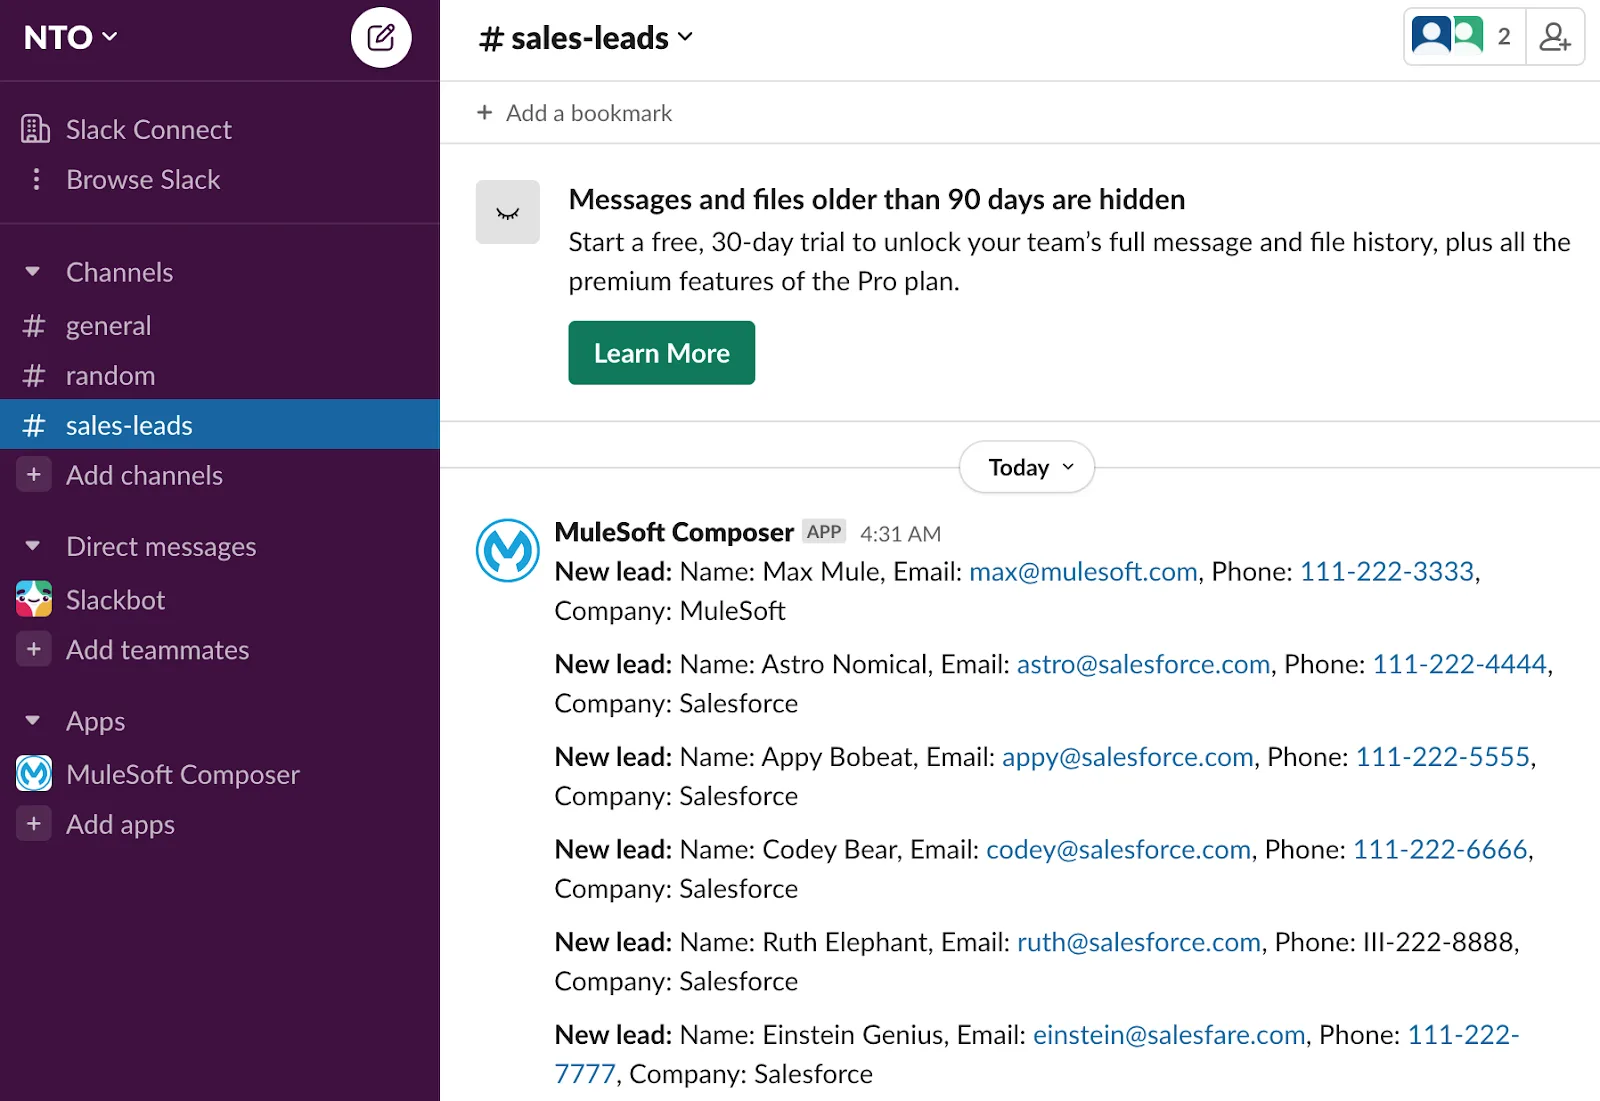Open appy@salesforce.com email link
Viewport: 1600px width, 1101px height.
[1127, 757]
